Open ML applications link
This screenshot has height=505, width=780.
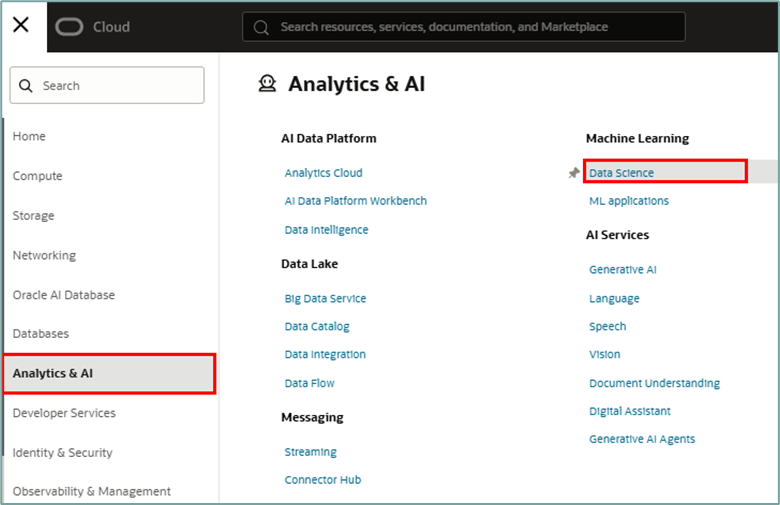(629, 201)
